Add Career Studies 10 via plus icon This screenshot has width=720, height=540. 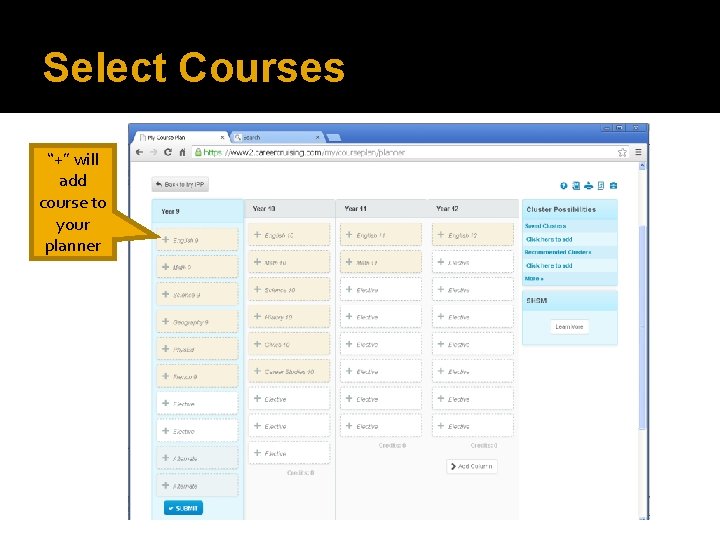click(257, 371)
